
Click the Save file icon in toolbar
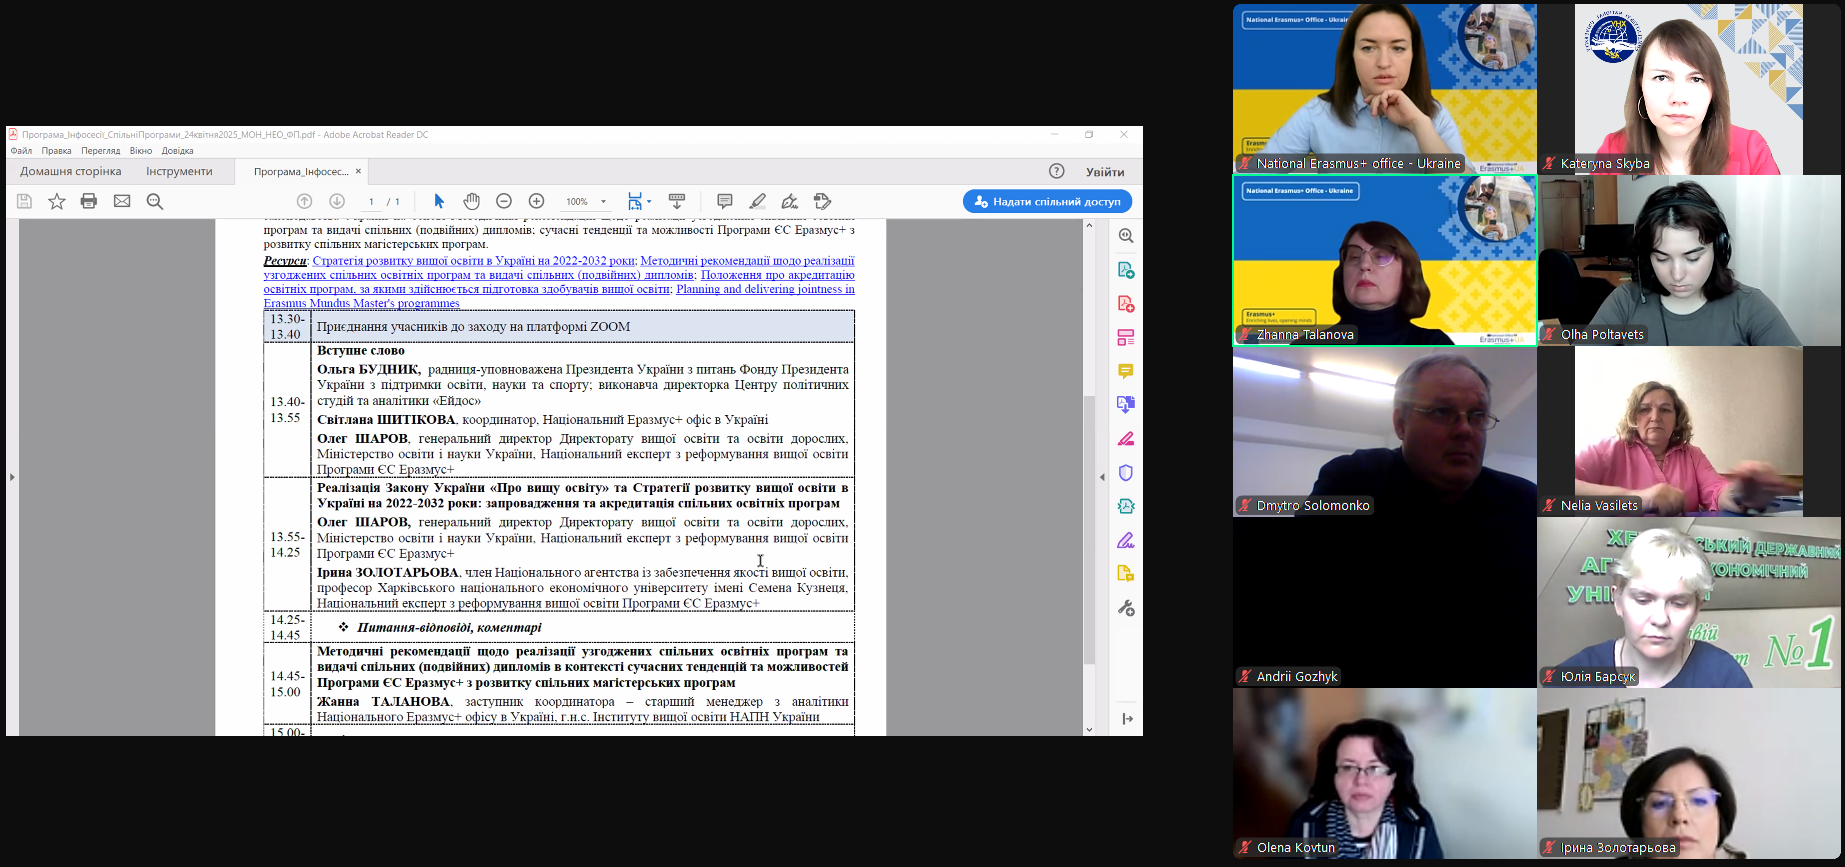pyautogui.click(x=24, y=201)
